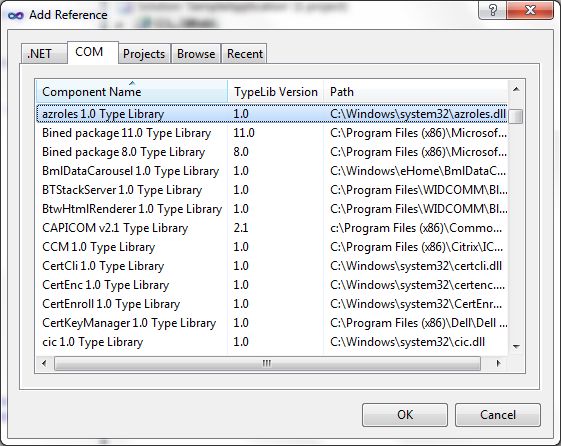Click version 8.0 cell
561x446 pixels.
pyautogui.click(x=241, y=152)
